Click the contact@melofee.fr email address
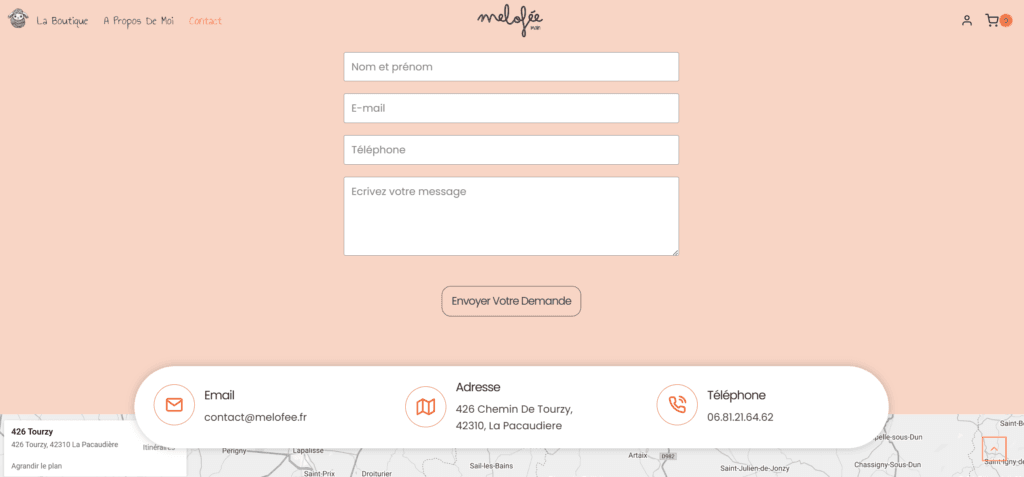1024x477 pixels. coord(255,417)
